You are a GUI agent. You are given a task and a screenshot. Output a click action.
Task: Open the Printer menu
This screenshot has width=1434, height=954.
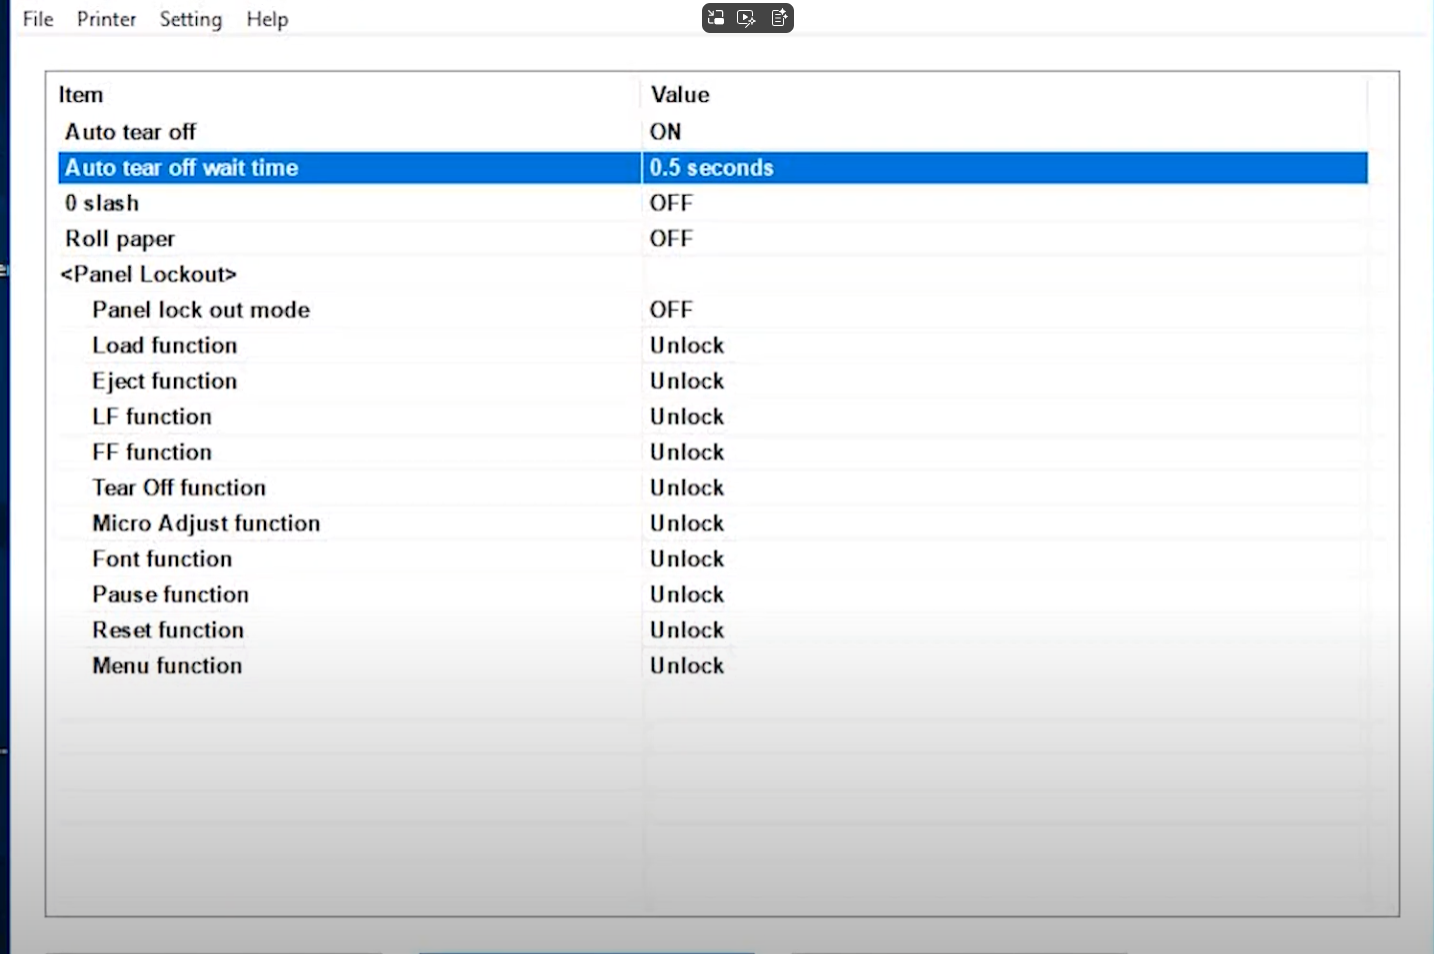[x=106, y=19]
